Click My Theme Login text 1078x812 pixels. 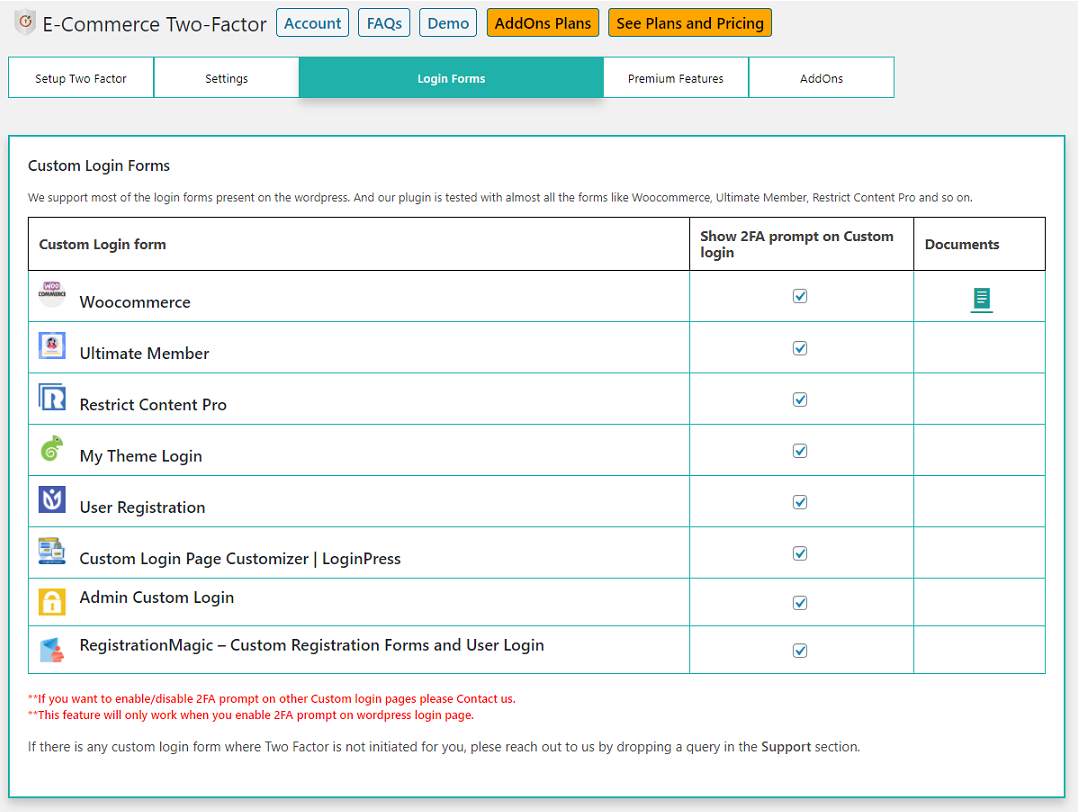[141, 456]
